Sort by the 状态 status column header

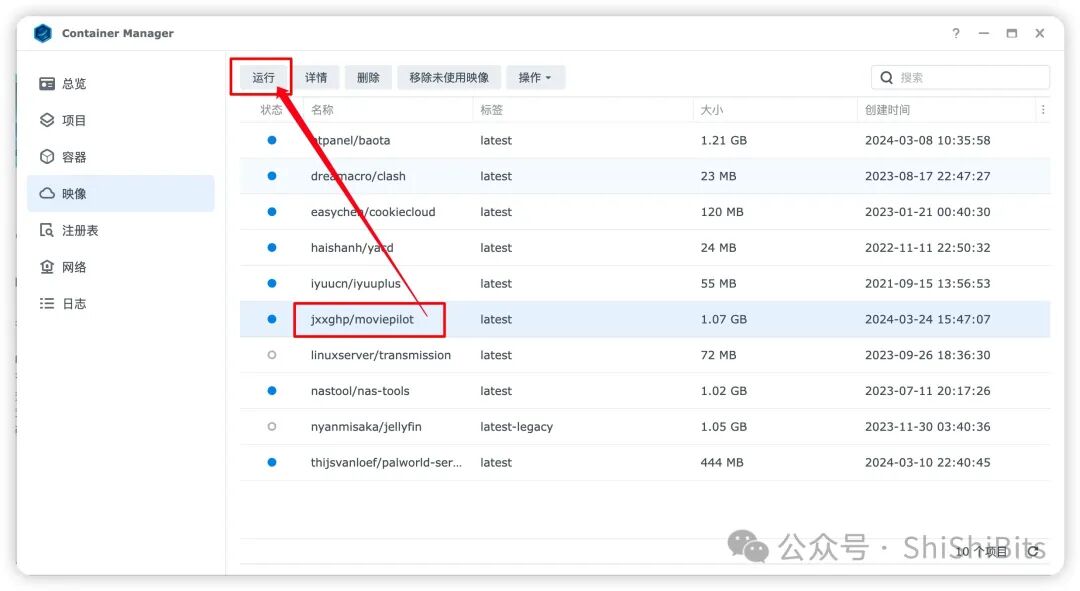click(271, 110)
